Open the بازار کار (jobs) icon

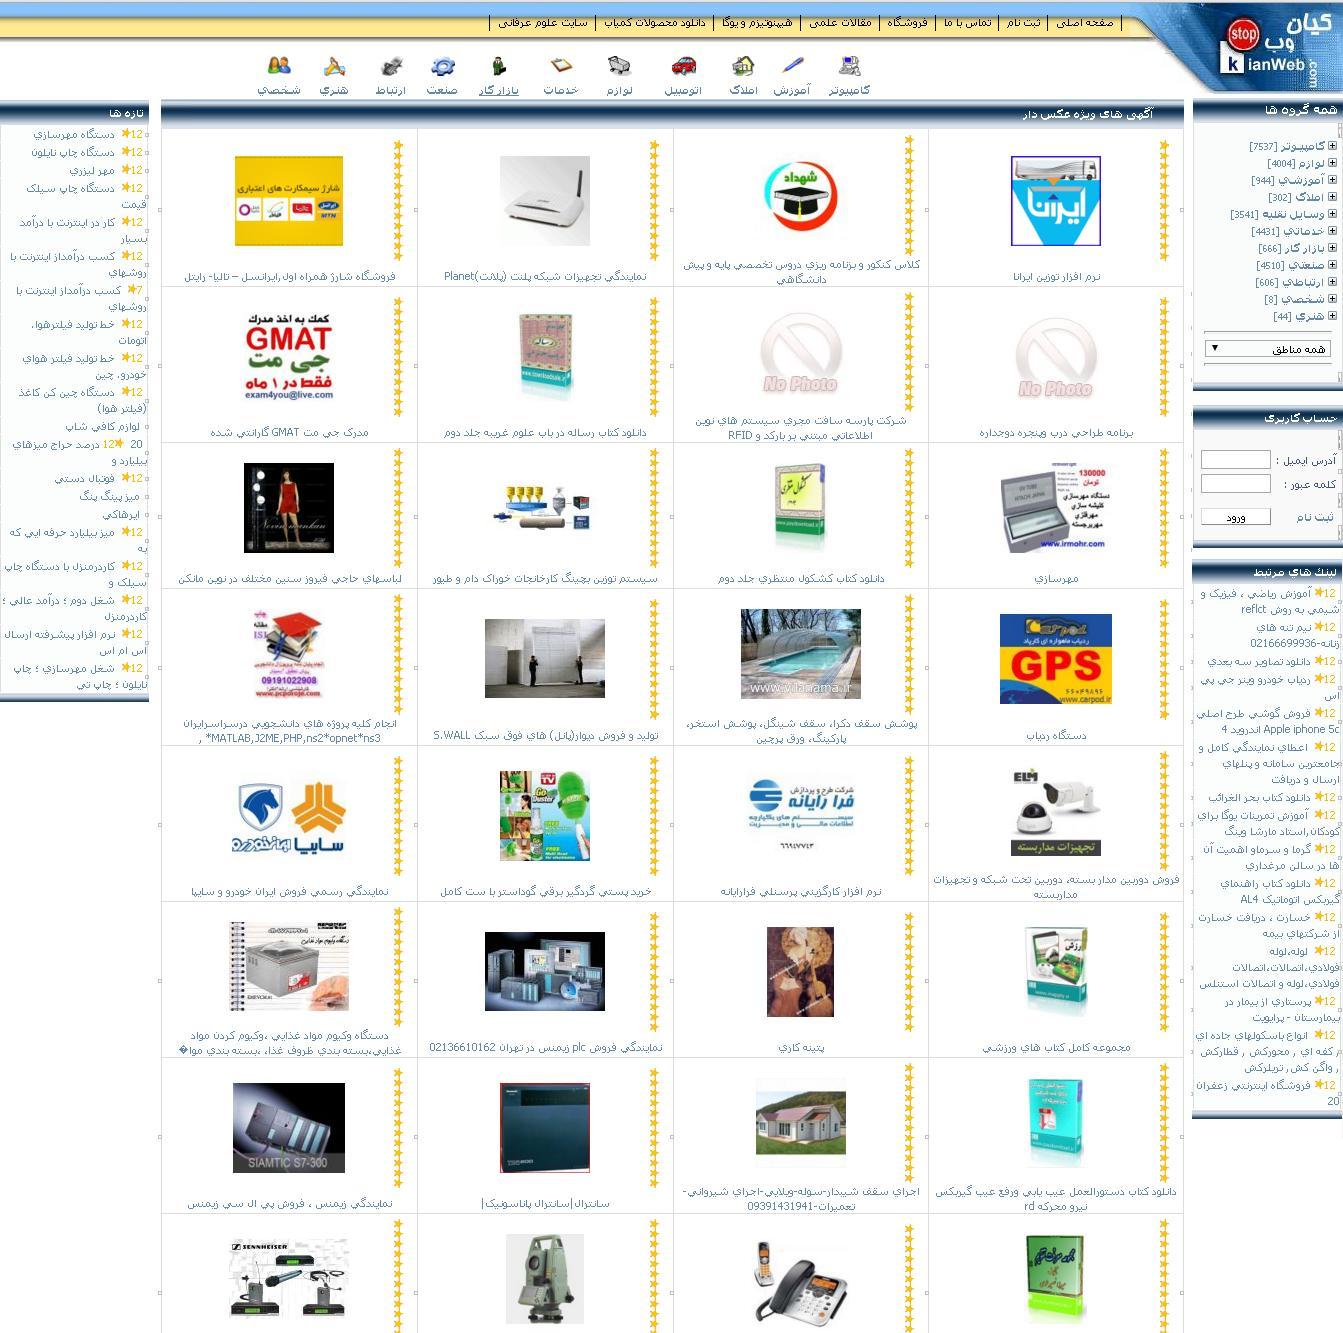click(499, 66)
